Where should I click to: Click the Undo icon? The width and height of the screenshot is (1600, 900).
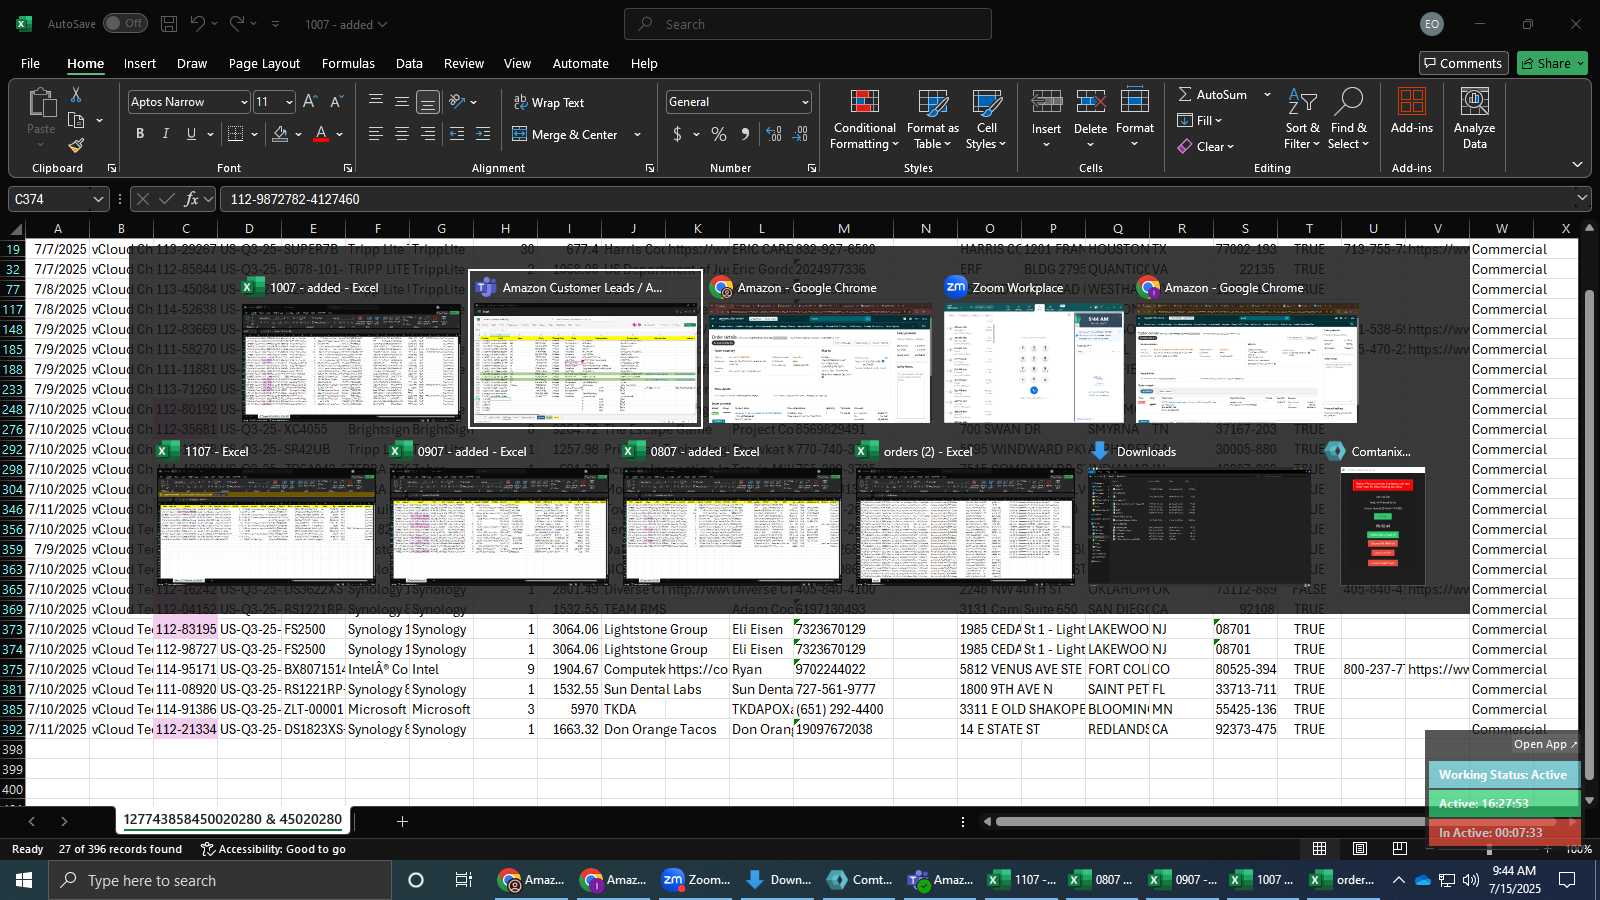198,23
